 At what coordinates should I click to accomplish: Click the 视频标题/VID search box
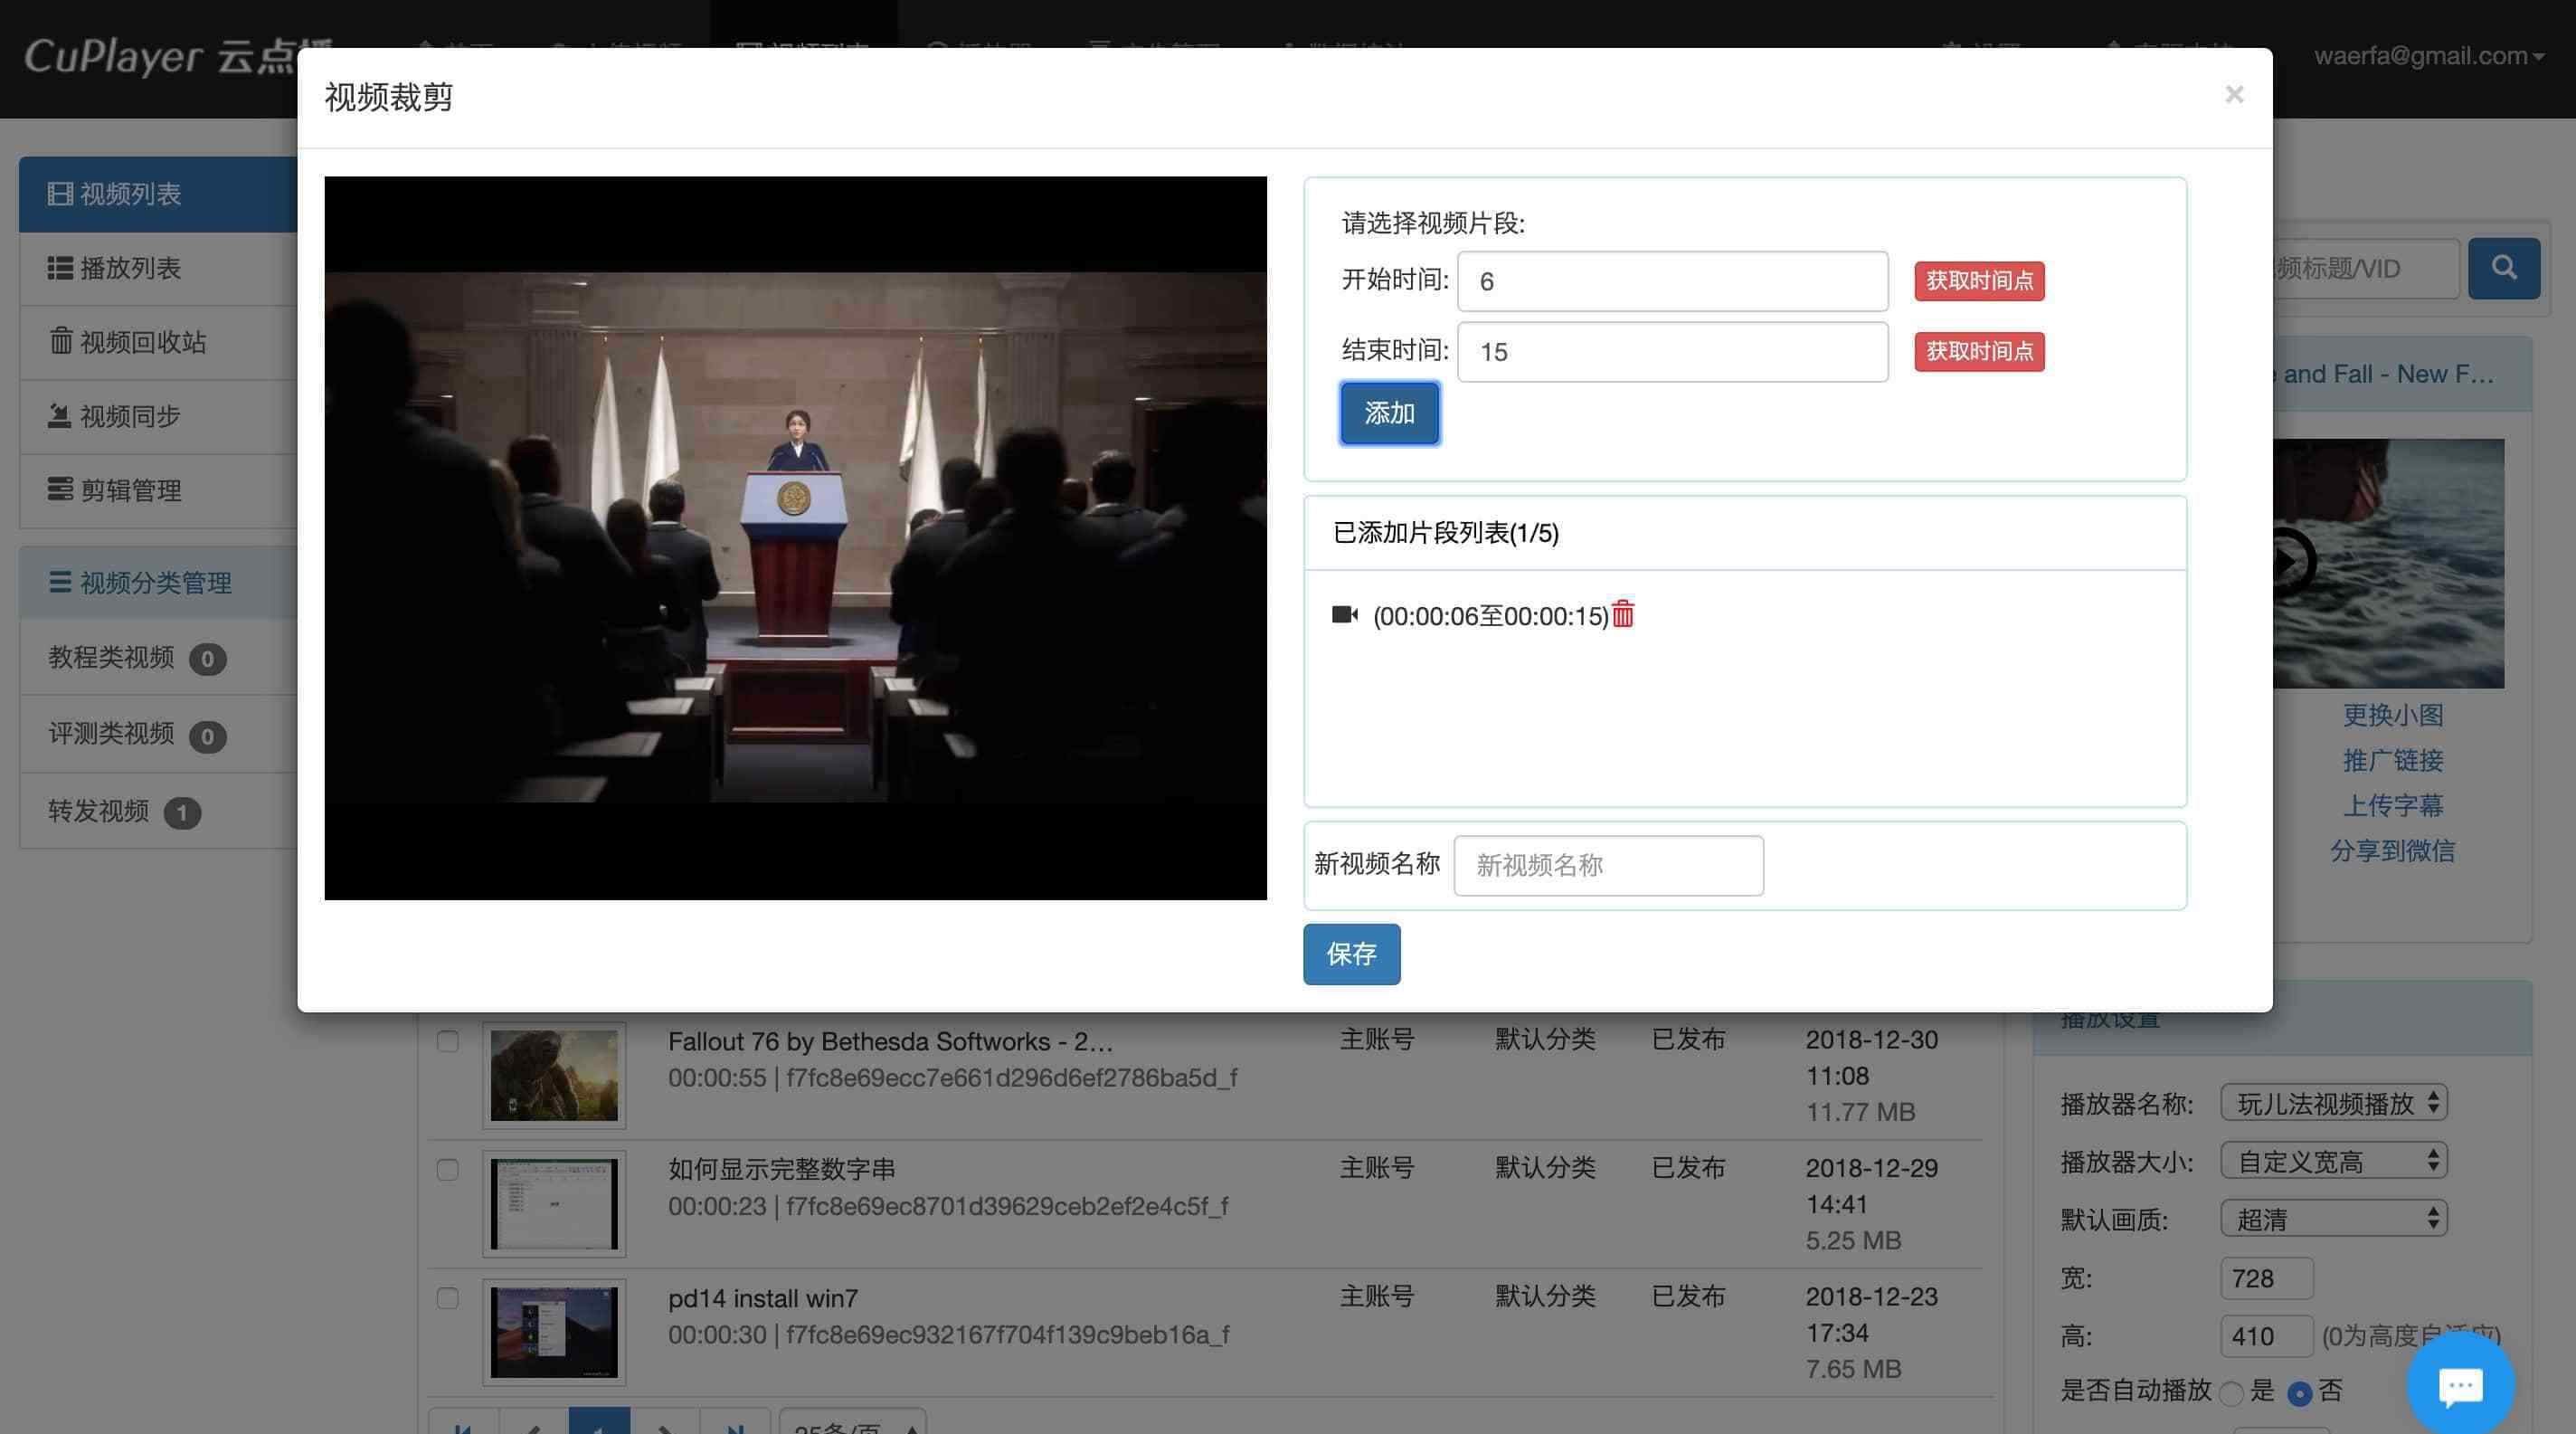click(2364, 268)
